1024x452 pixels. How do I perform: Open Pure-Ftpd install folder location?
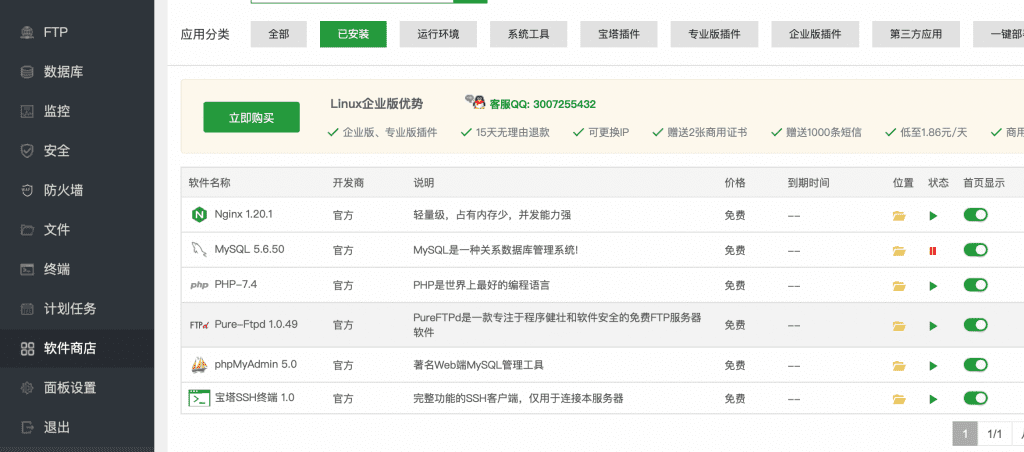tap(899, 325)
